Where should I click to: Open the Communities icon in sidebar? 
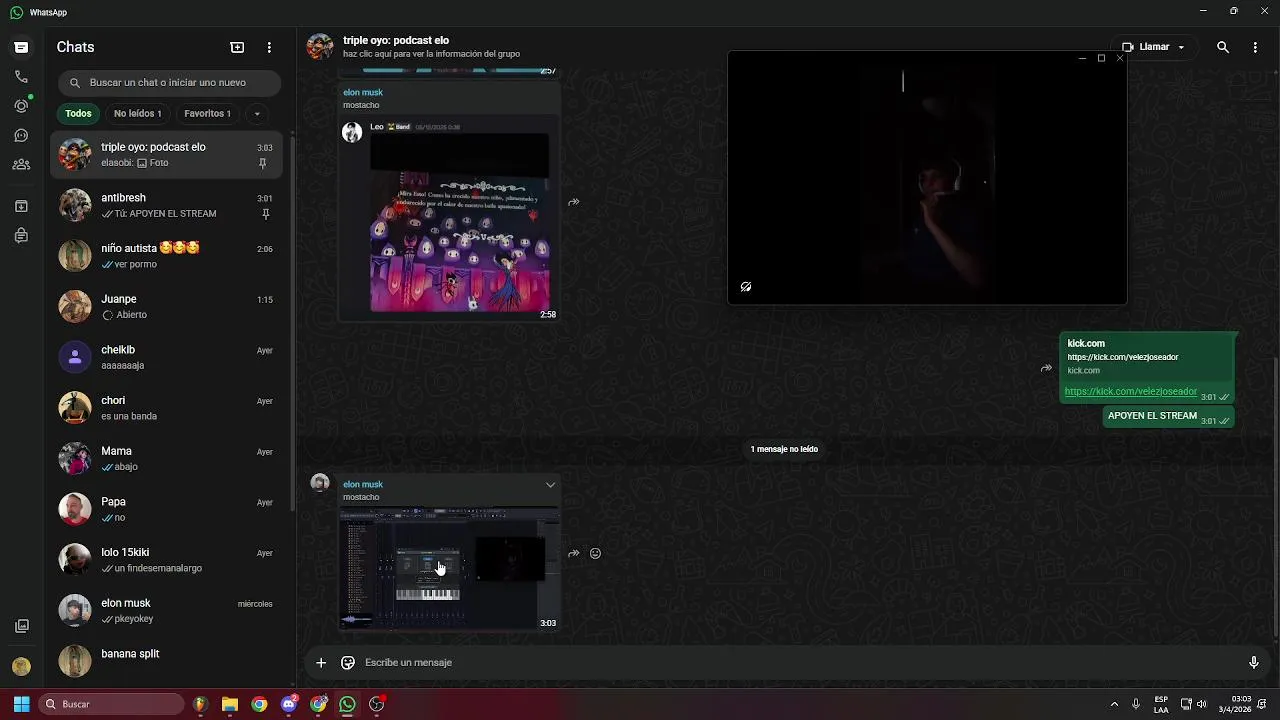click(x=21, y=164)
